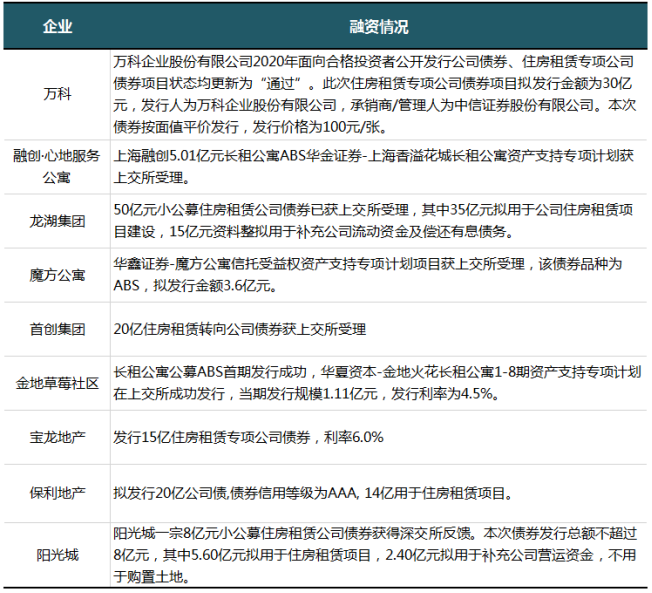652x593 pixels.
Task: Click the line ABS，拟发行金额3.6亿元
Action: click(x=195, y=286)
